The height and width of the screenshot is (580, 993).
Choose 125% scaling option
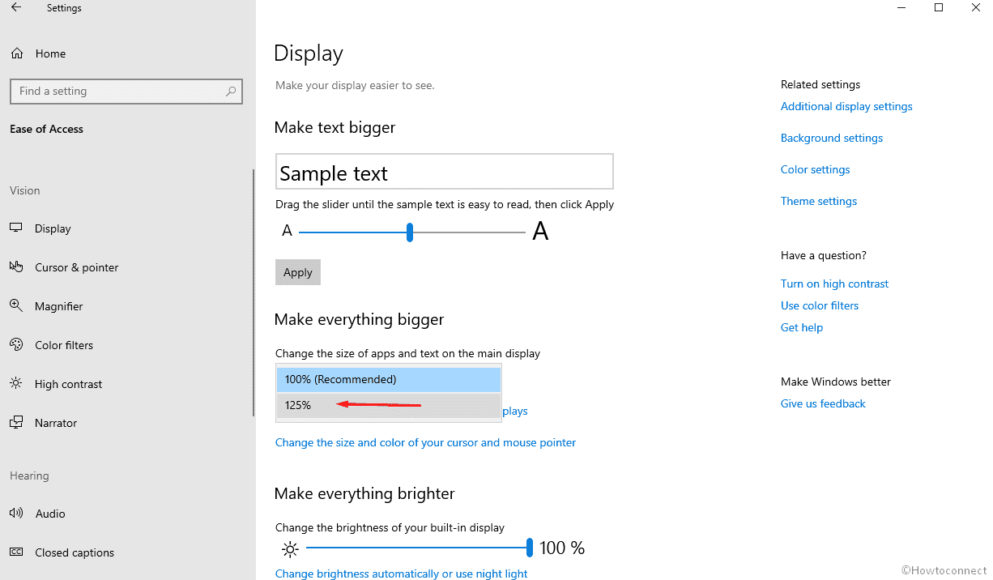tap(388, 405)
